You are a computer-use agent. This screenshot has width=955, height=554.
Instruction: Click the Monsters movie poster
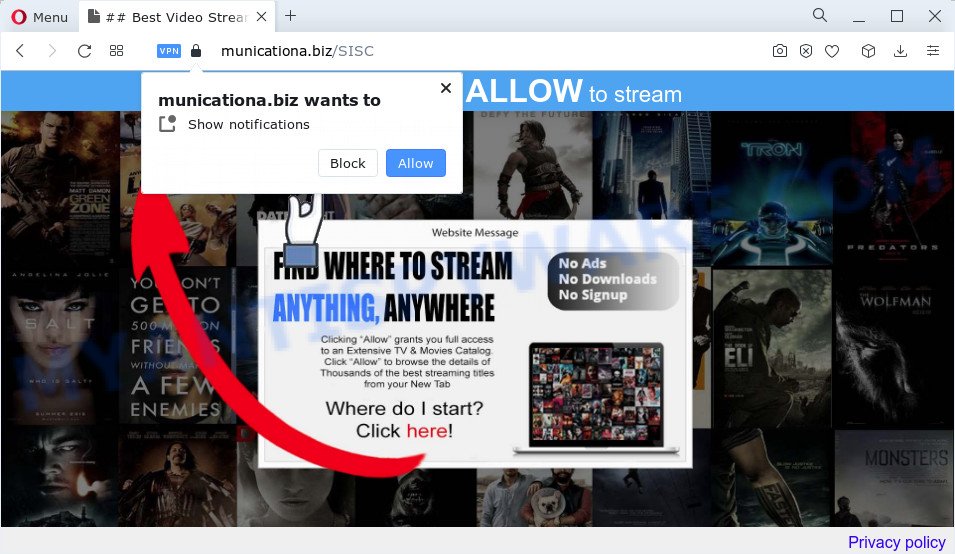pyautogui.click(x=894, y=477)
